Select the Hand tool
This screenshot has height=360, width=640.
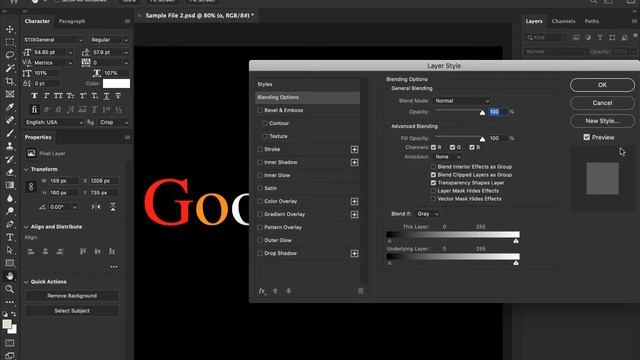pyautogui.click(x=10, y=276)
